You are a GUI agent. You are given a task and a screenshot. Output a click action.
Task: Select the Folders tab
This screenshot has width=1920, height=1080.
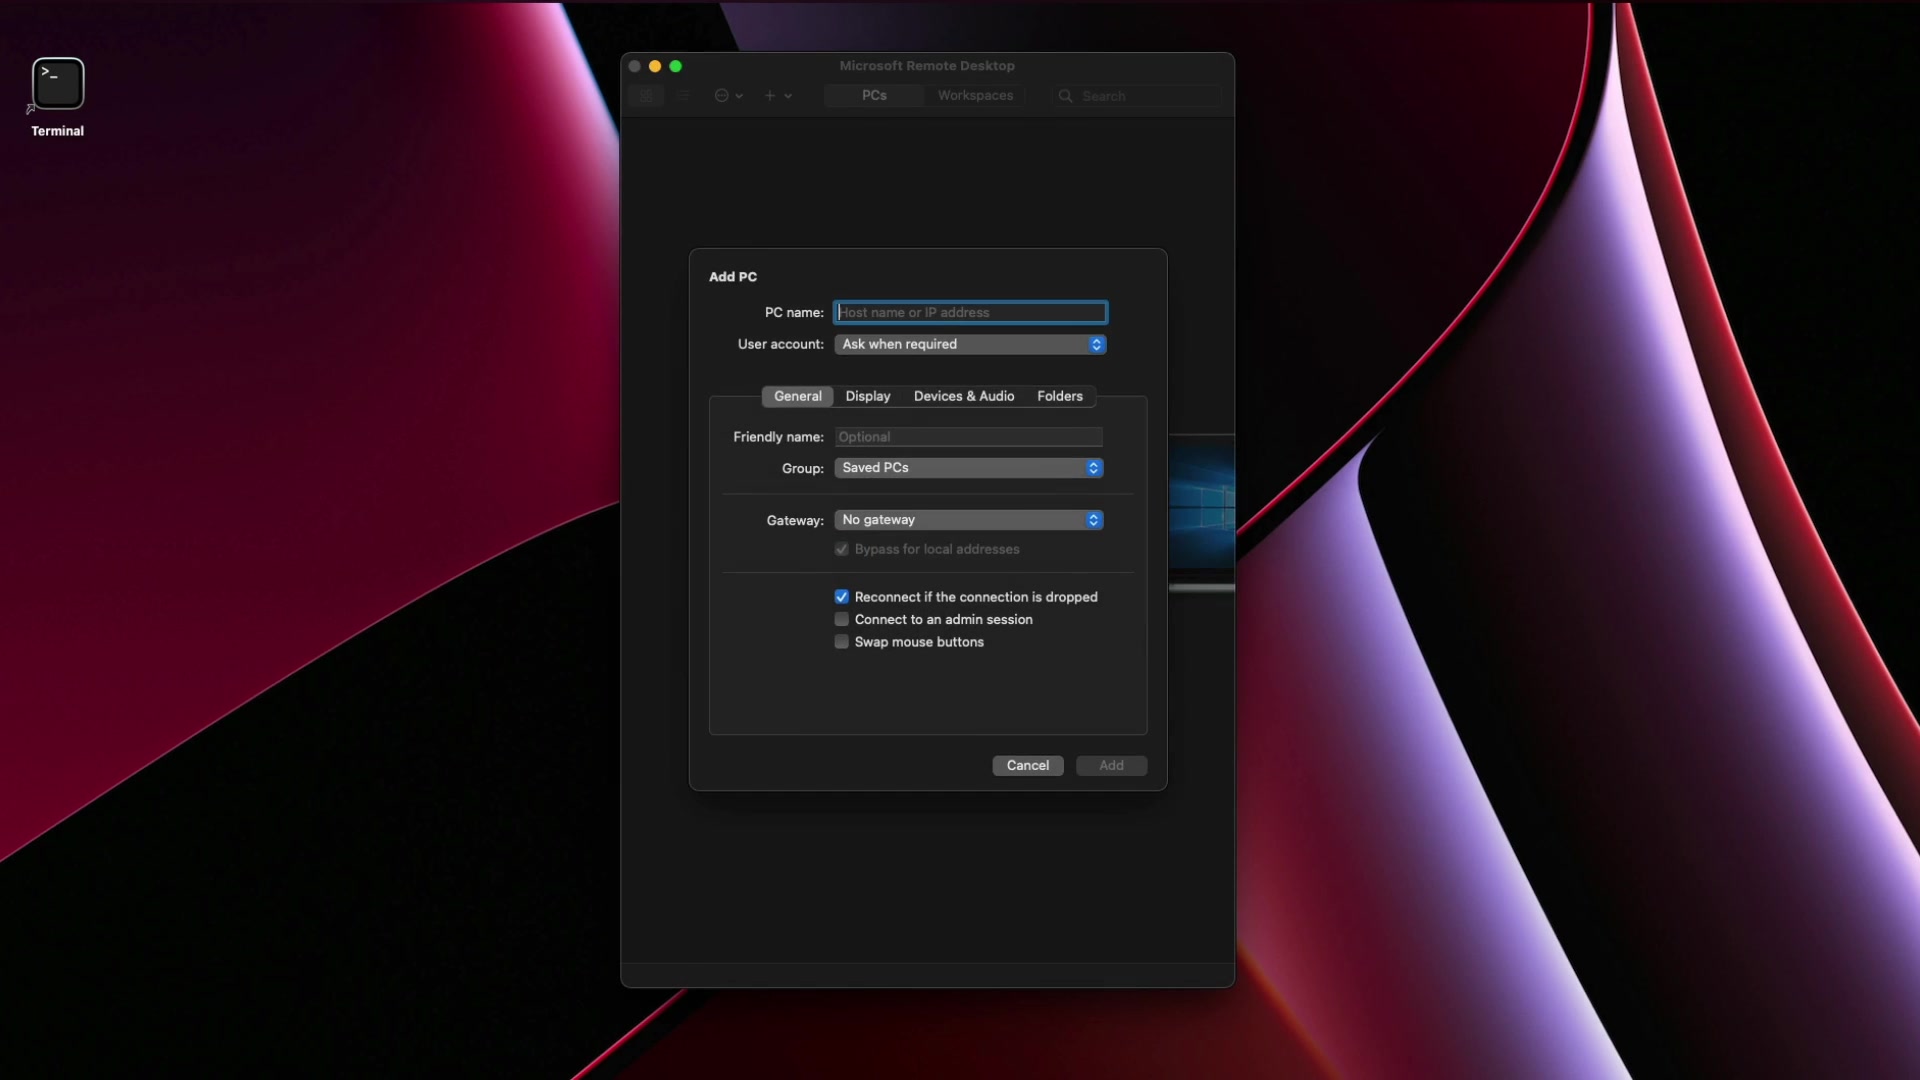pyautogui.click(x=1059, y=396)
